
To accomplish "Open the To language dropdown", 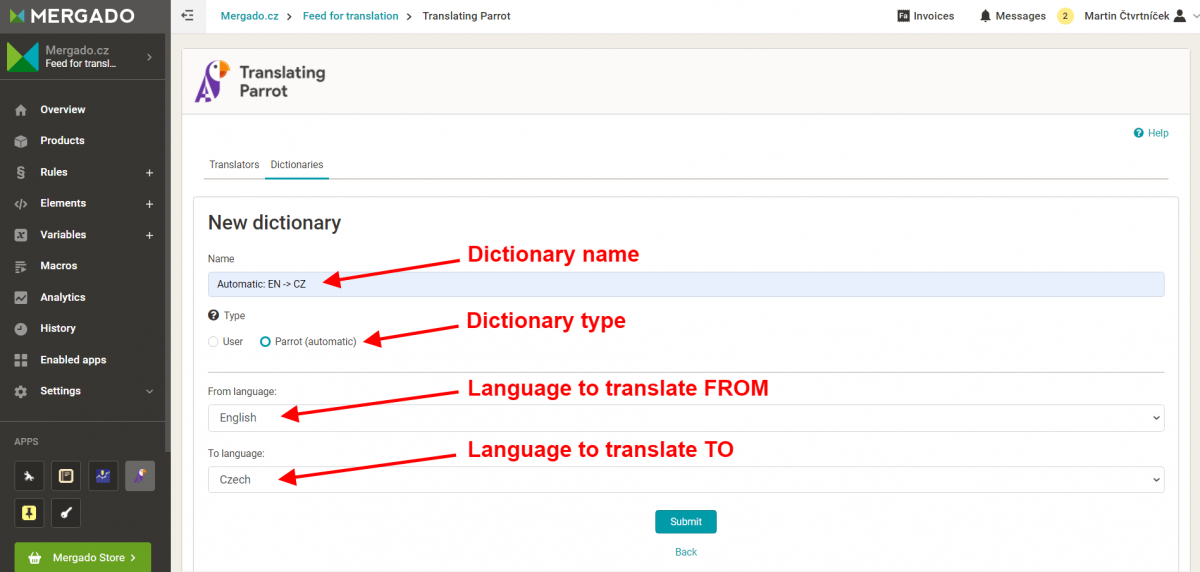I will (x=686, y=479).
